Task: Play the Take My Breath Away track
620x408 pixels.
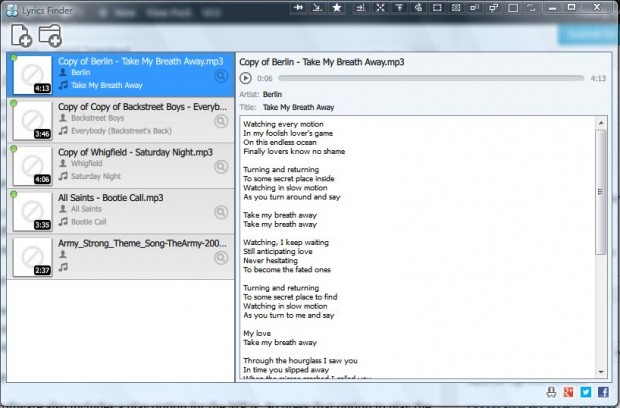Action: [x=246, y=77]
